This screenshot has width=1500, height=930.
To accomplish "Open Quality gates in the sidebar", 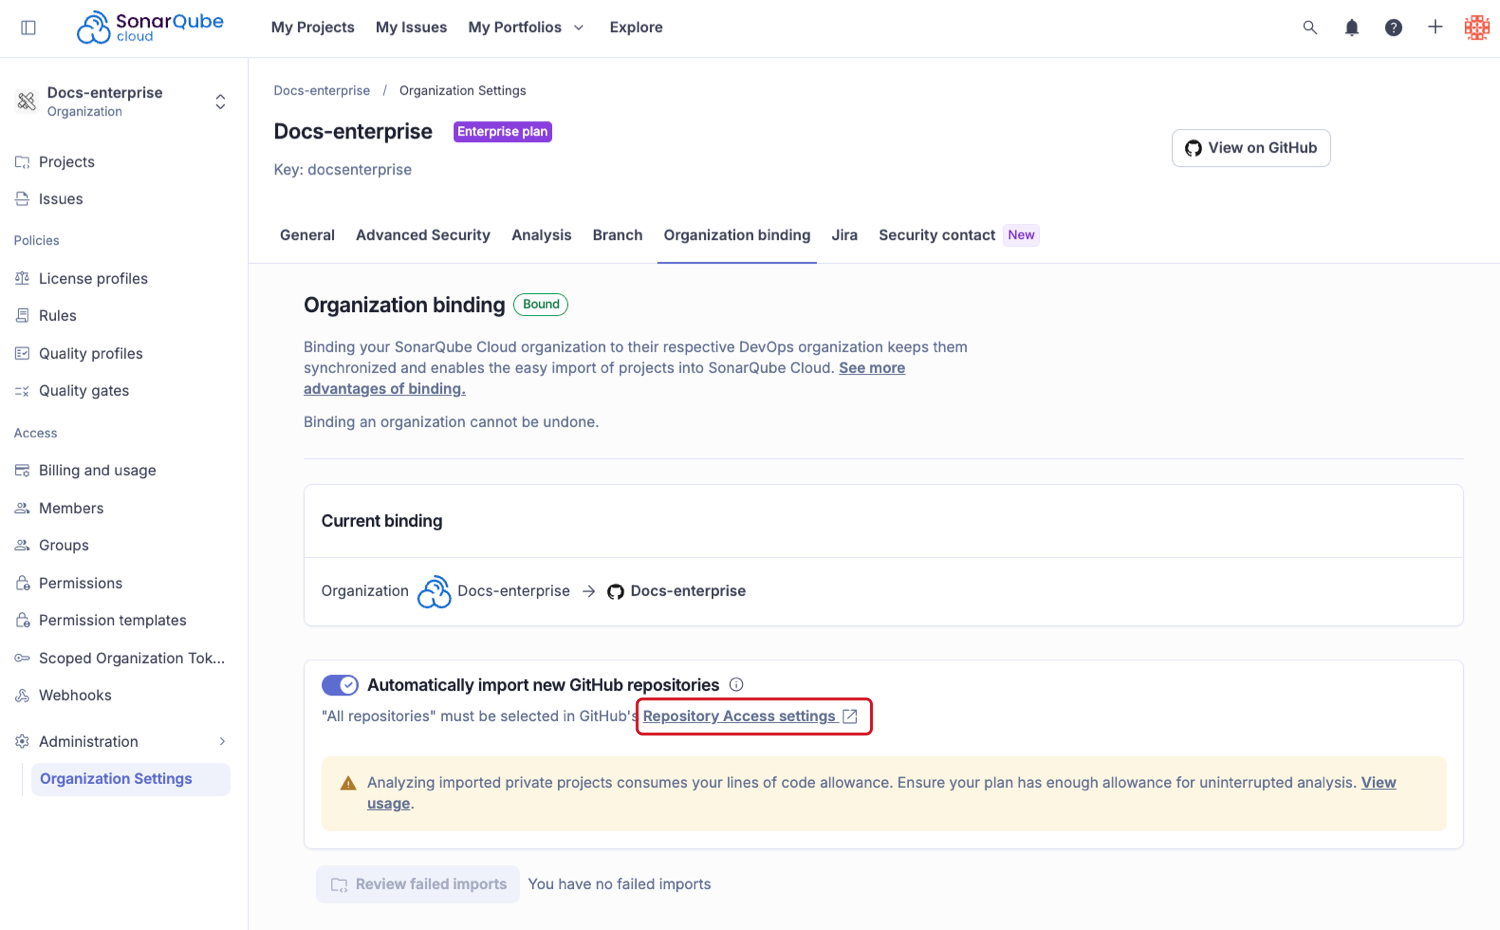I will coord(84,391).
